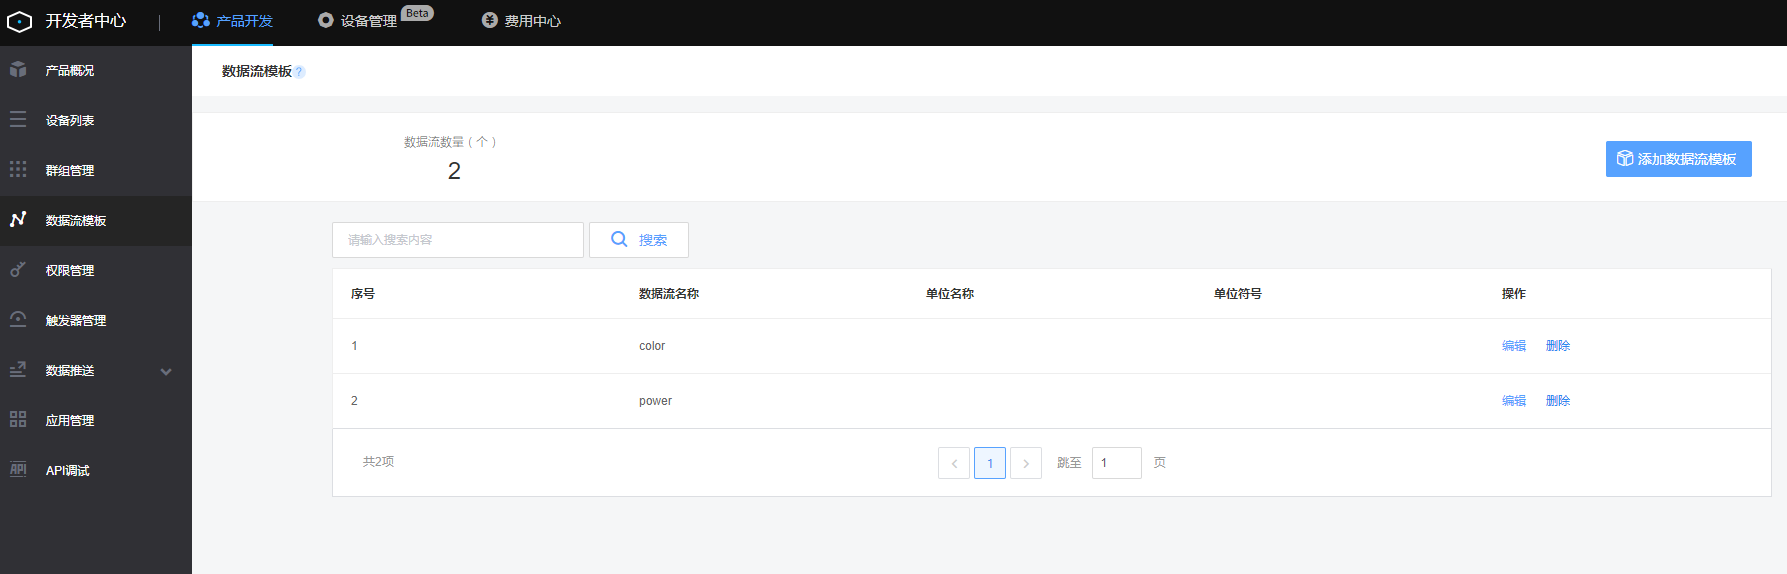This screenshot has height=574, width=1787.
Task: Open 费用中心 top tab
Action: [521, 21]
